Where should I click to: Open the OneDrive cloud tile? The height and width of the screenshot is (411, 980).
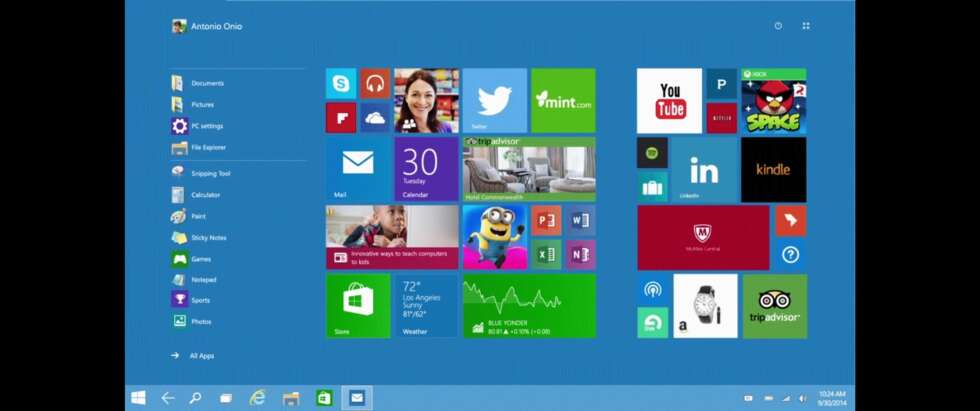click(375, 118)
